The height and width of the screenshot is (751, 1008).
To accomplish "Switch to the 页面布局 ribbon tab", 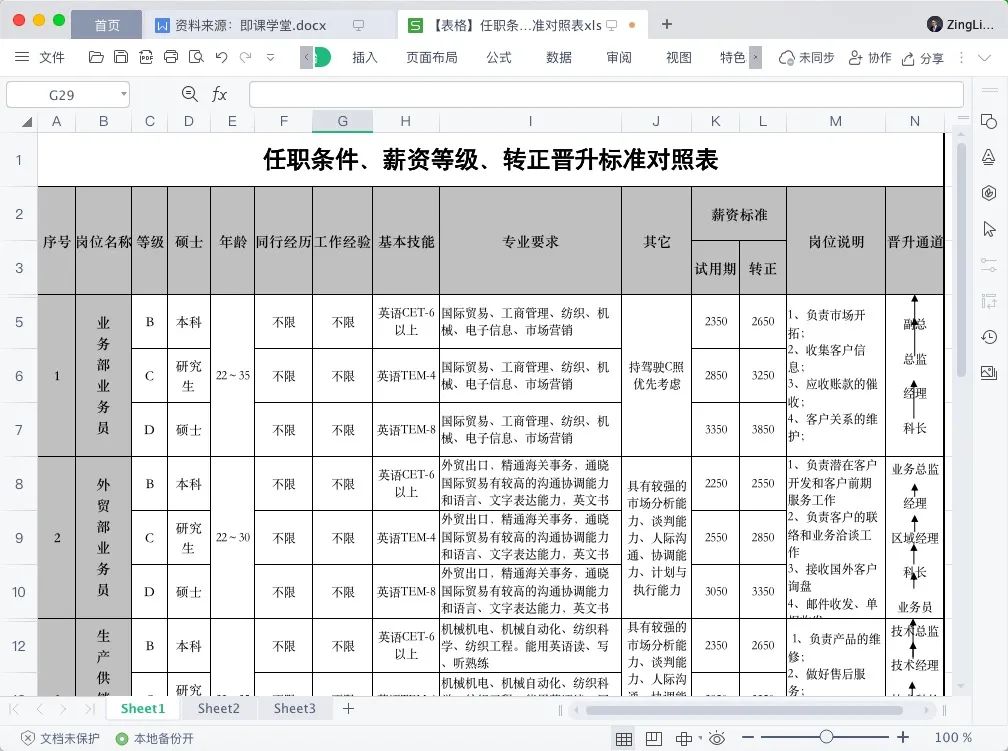I will click(x=431, y=58).
